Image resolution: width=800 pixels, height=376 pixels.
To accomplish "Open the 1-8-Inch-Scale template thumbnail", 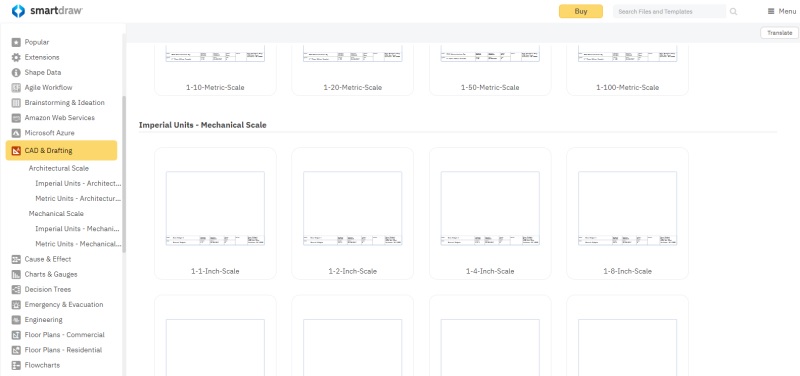I will tap(628, 208).
